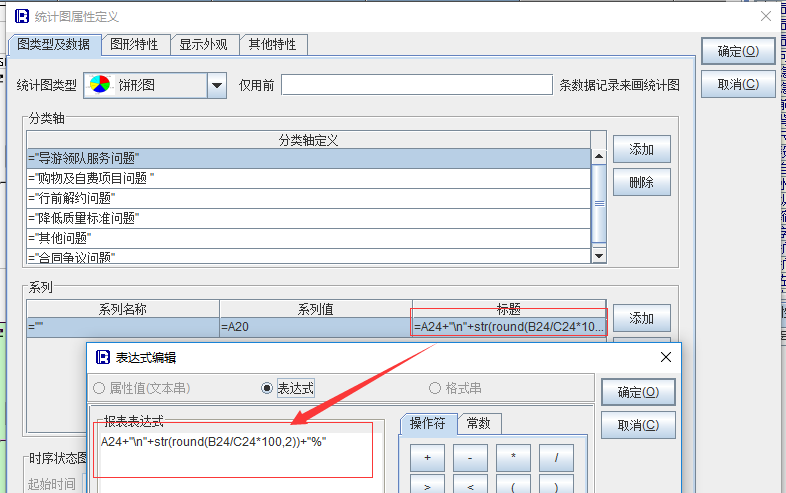The image size is (786, 493).
Task: Select row ="其他问题"
Action: tap(309, 239)
